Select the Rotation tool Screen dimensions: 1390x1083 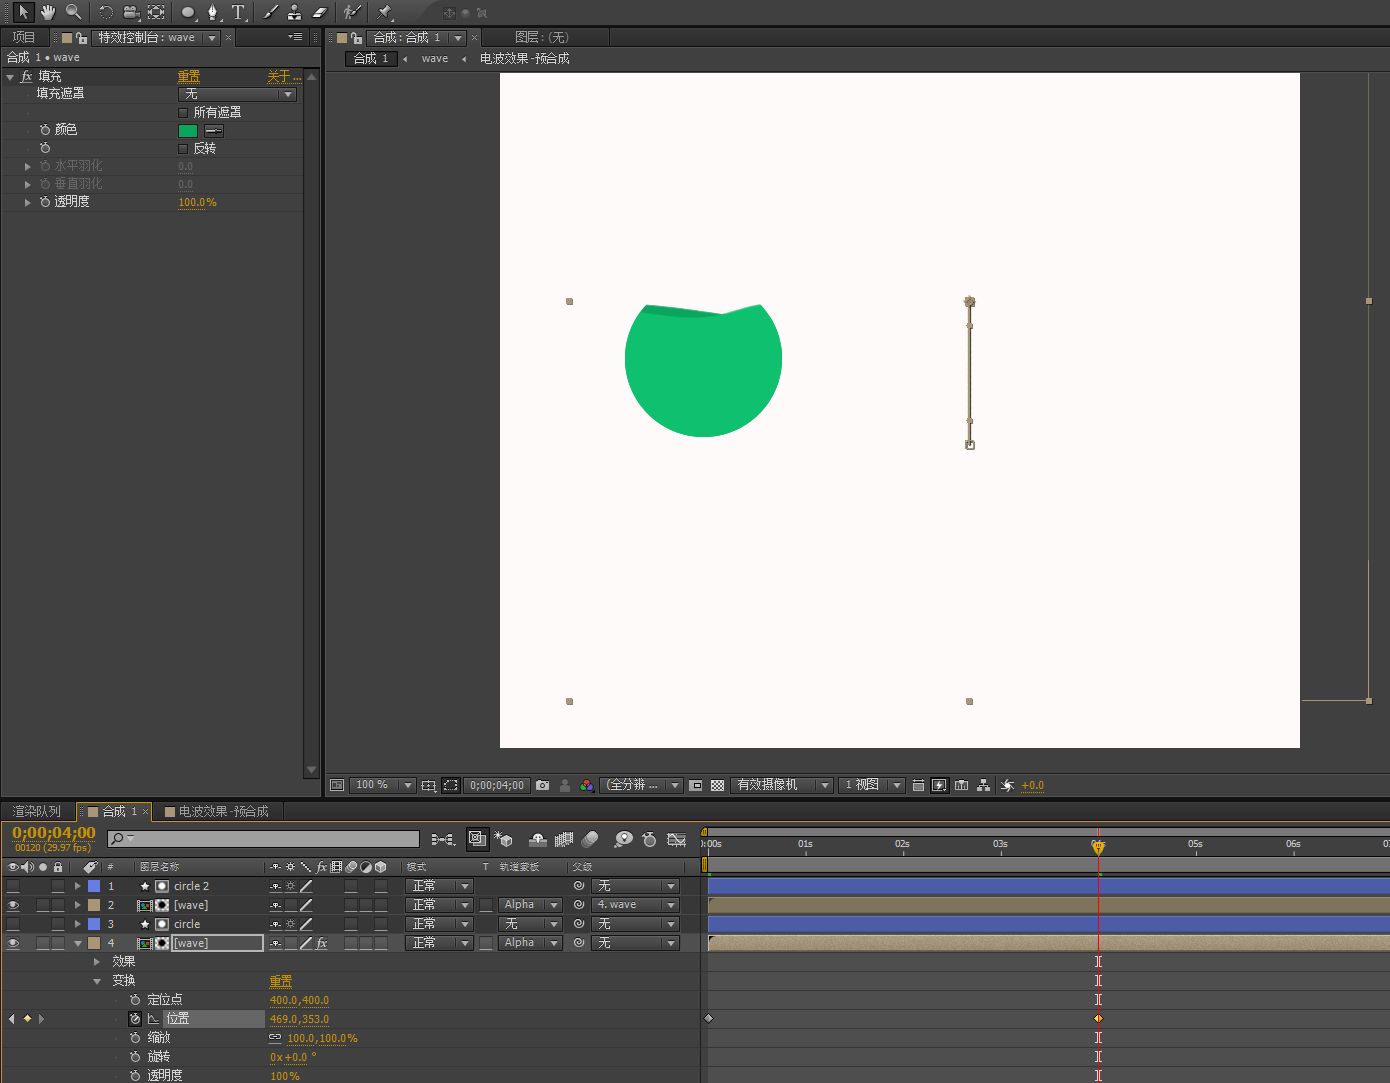[x=106, y=12]
